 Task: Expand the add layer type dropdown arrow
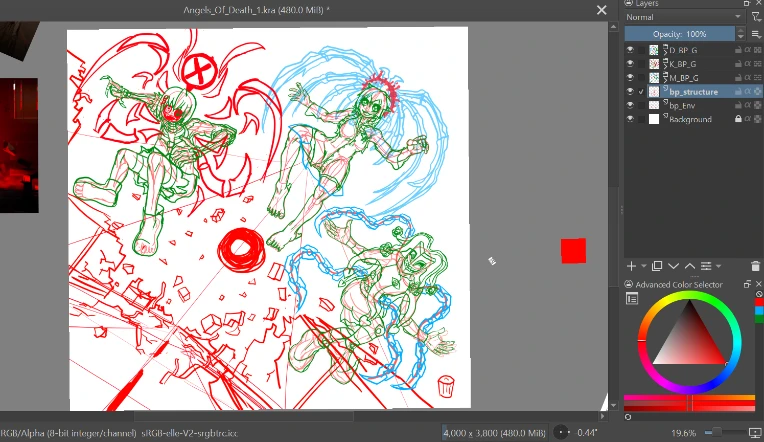642,266
